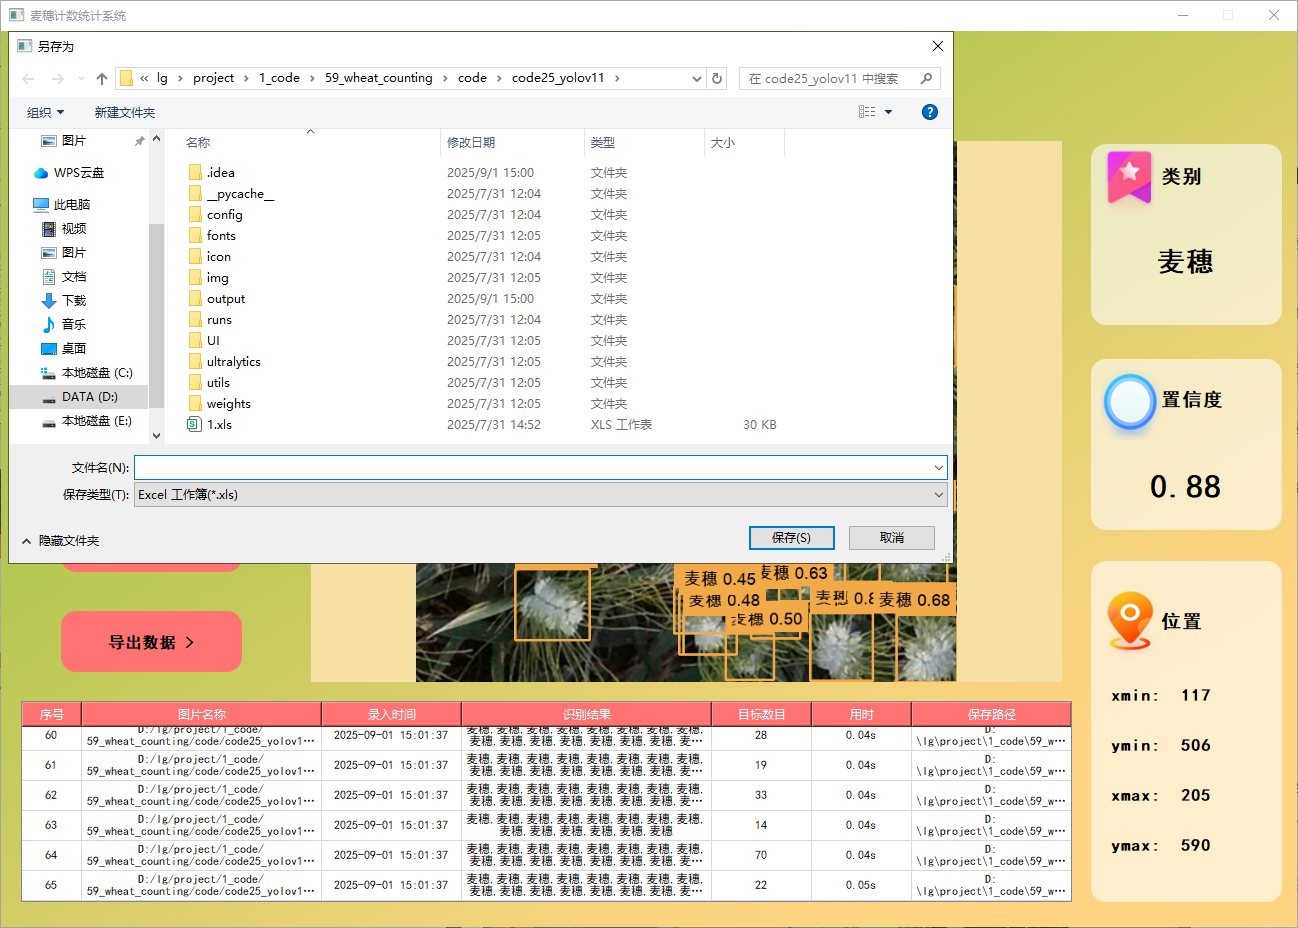Select the weights folder
The width and height of the screenshot is (1298, 928).
point(229,404)
